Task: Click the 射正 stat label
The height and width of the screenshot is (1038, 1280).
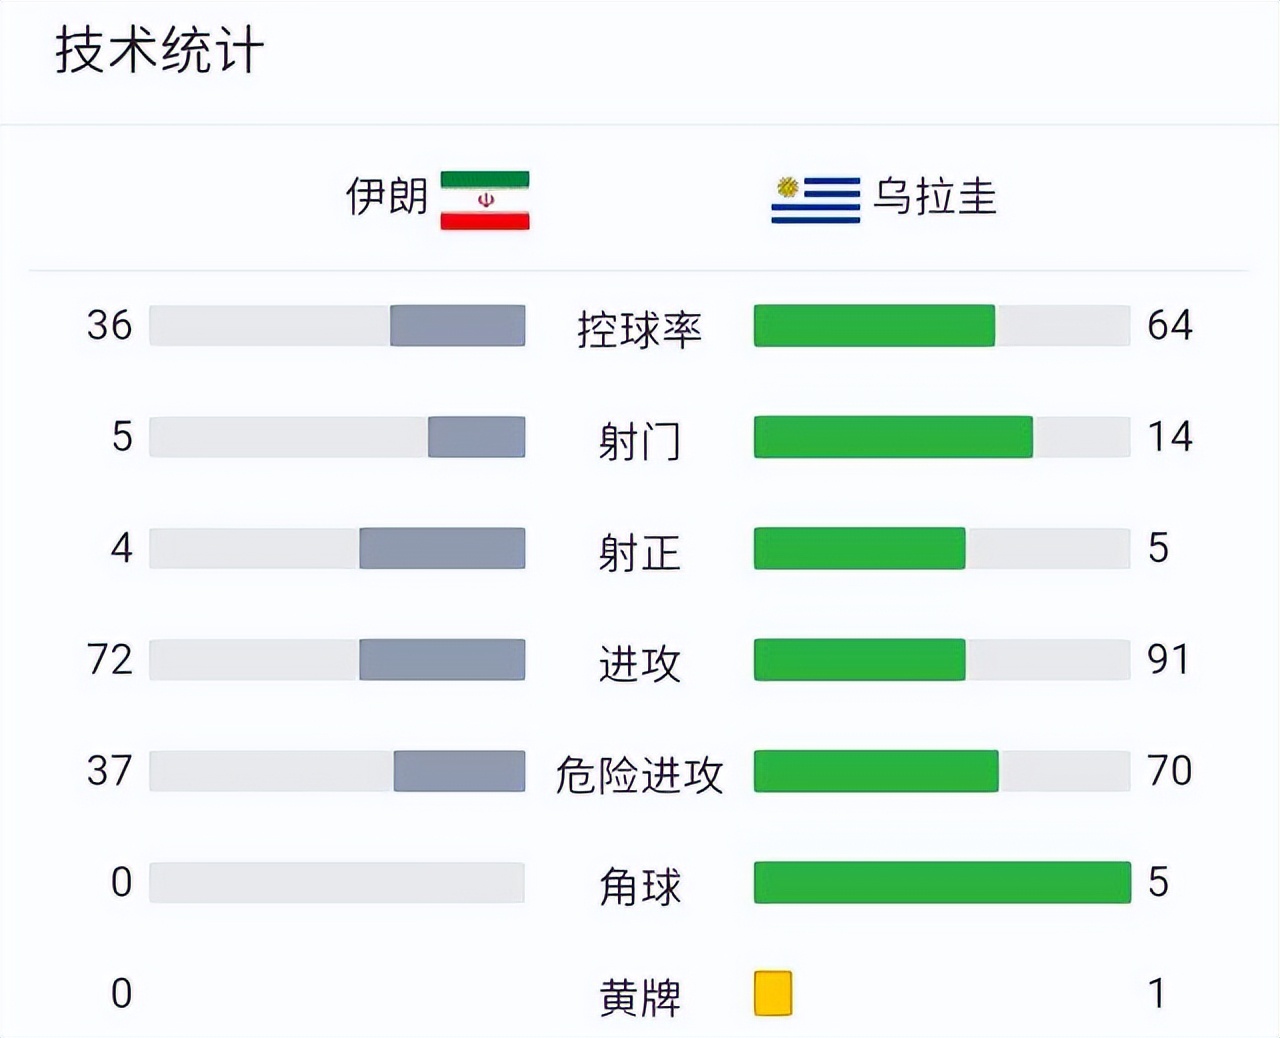Action: [640, 551]
